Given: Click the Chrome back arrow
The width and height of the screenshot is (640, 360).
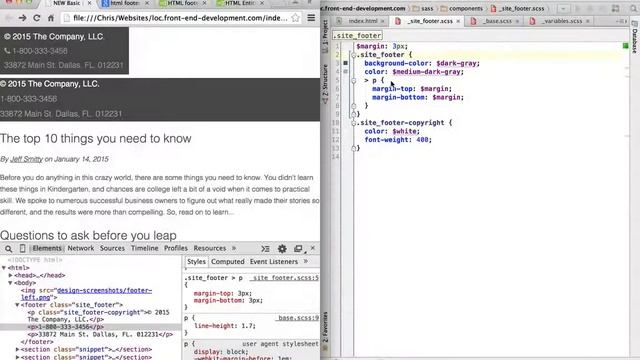Looking at the screenshot, I should (9, 18).
